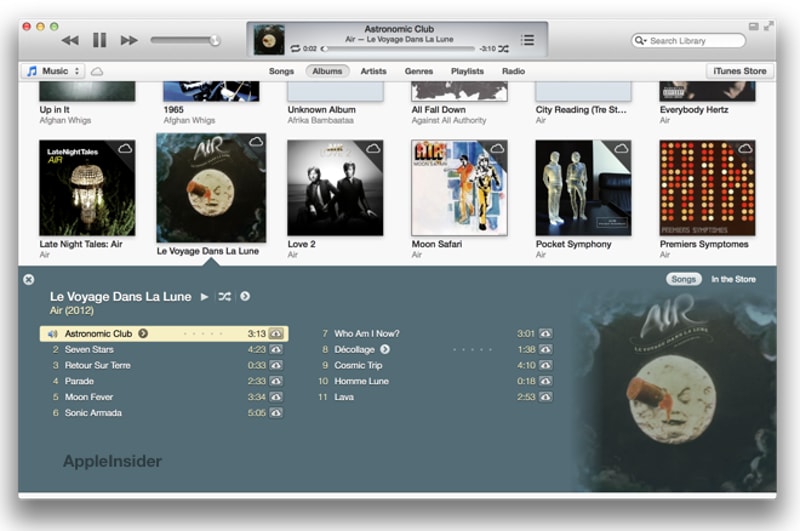
Task: Click the iCloud badge on Le Voyage Dans La Lune cover
Action: coord(256,141)
